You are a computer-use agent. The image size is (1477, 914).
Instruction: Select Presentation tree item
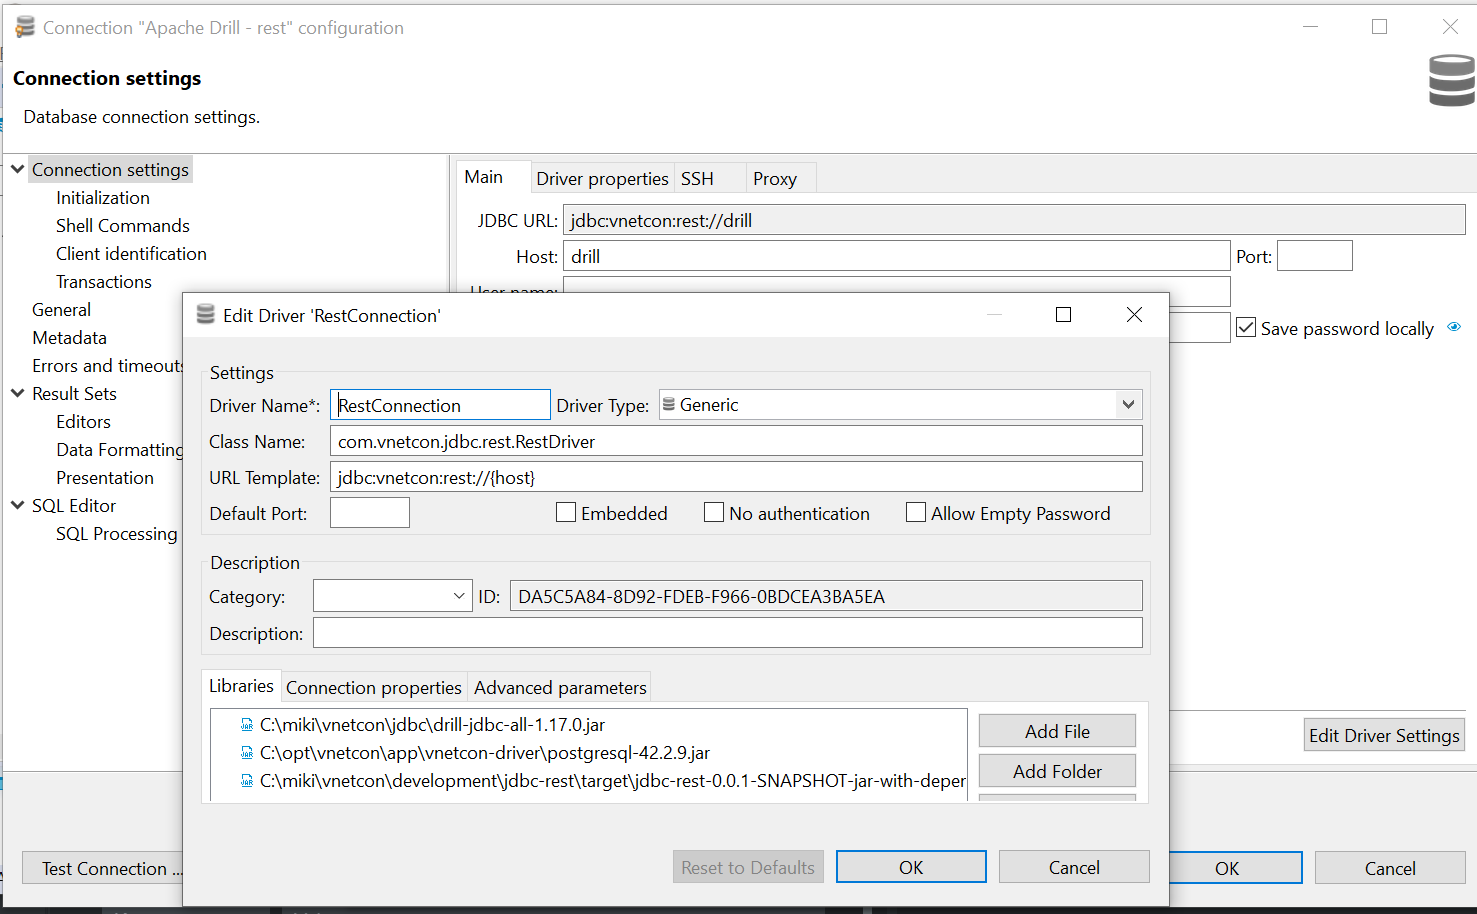point(105,477)
